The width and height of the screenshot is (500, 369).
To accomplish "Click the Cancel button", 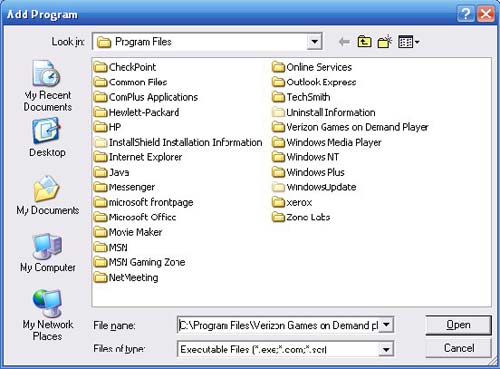I will 458,348.
